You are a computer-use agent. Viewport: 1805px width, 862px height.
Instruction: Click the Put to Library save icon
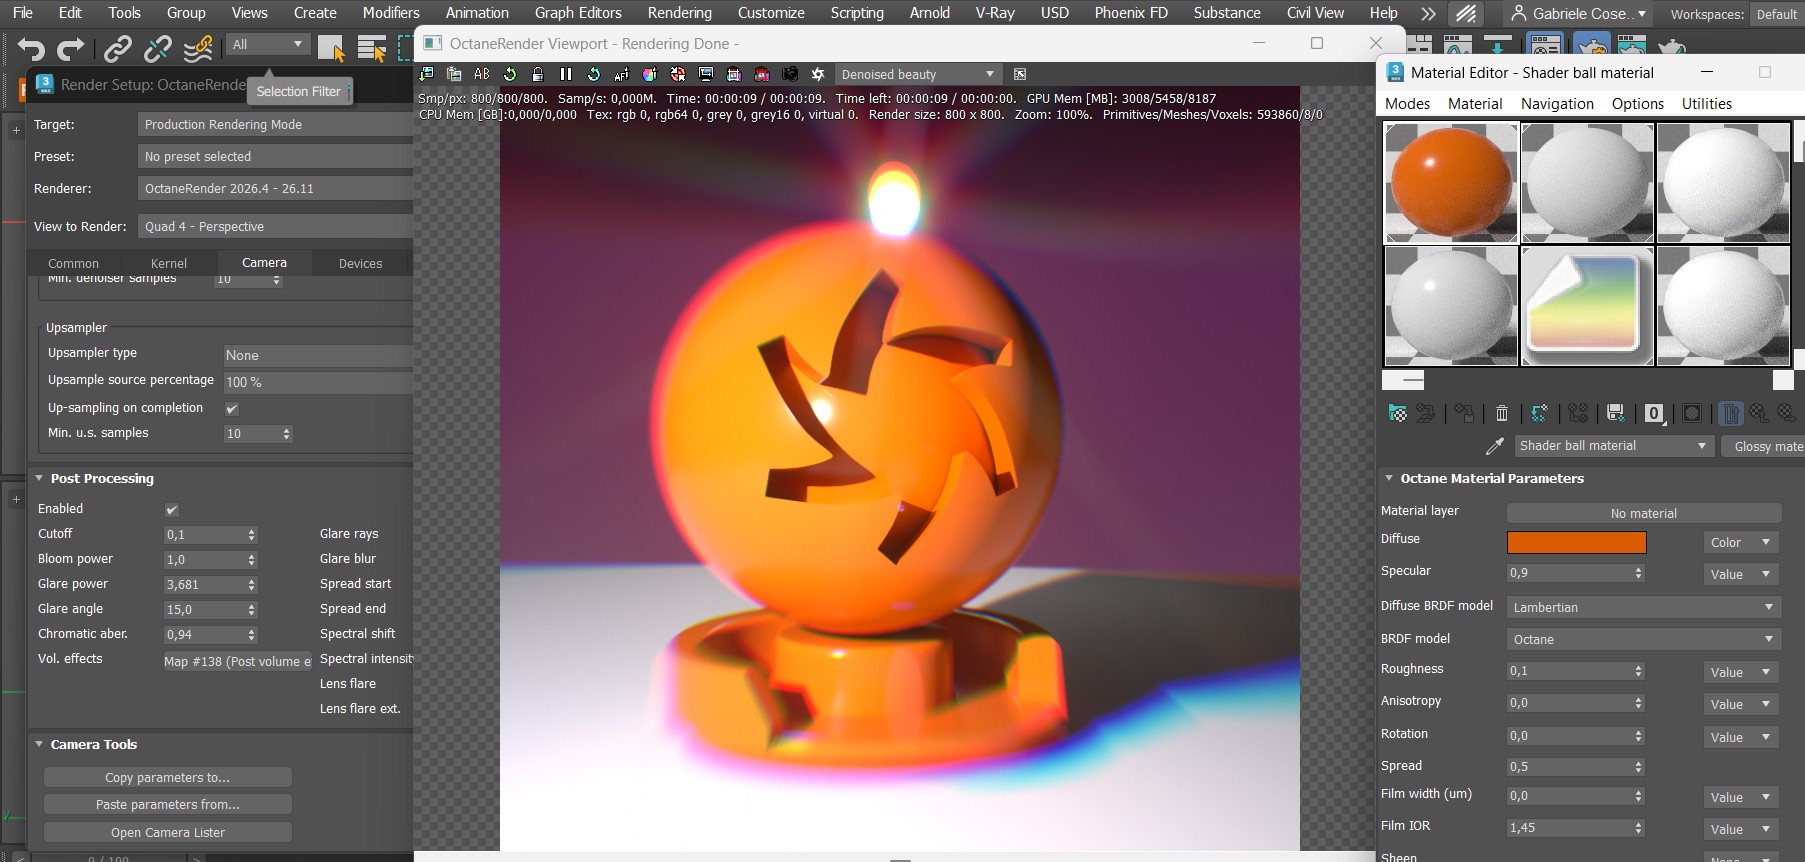click(1615, 413)
